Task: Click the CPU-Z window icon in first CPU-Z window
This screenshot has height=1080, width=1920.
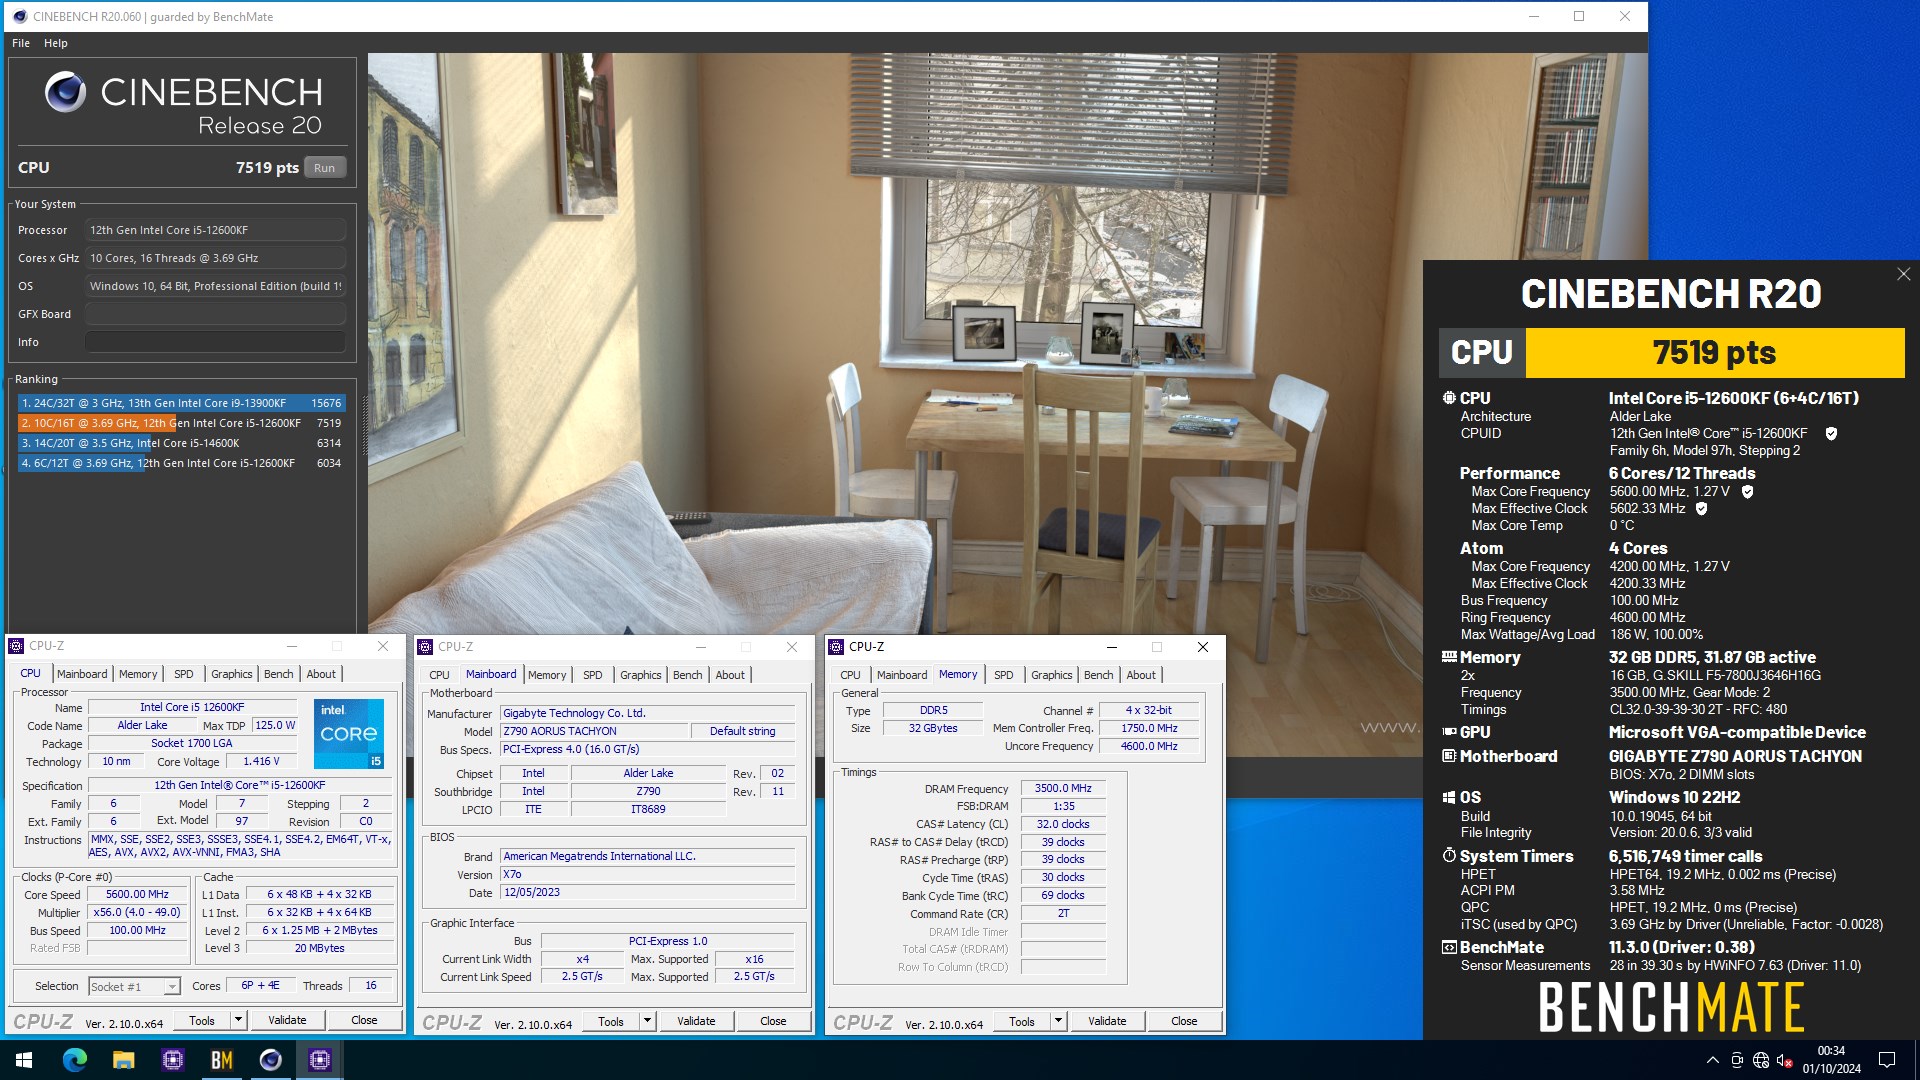Action: (x=16, y=646)
